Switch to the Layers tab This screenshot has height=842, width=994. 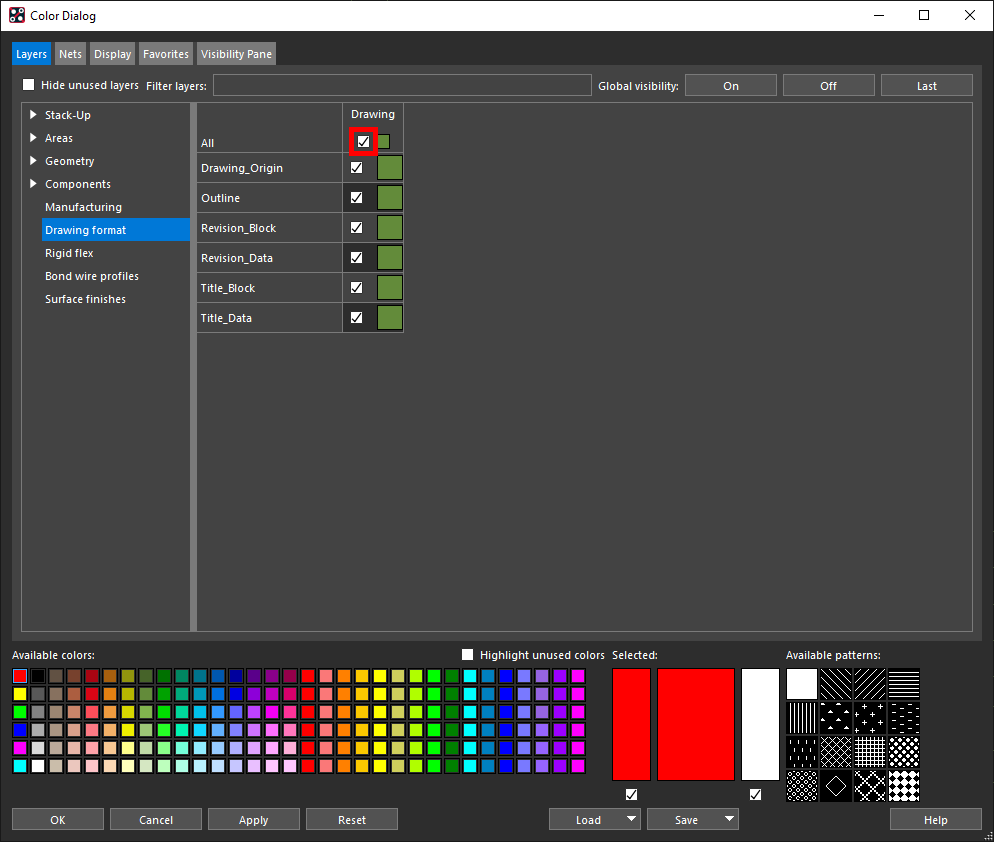(32, 54)
